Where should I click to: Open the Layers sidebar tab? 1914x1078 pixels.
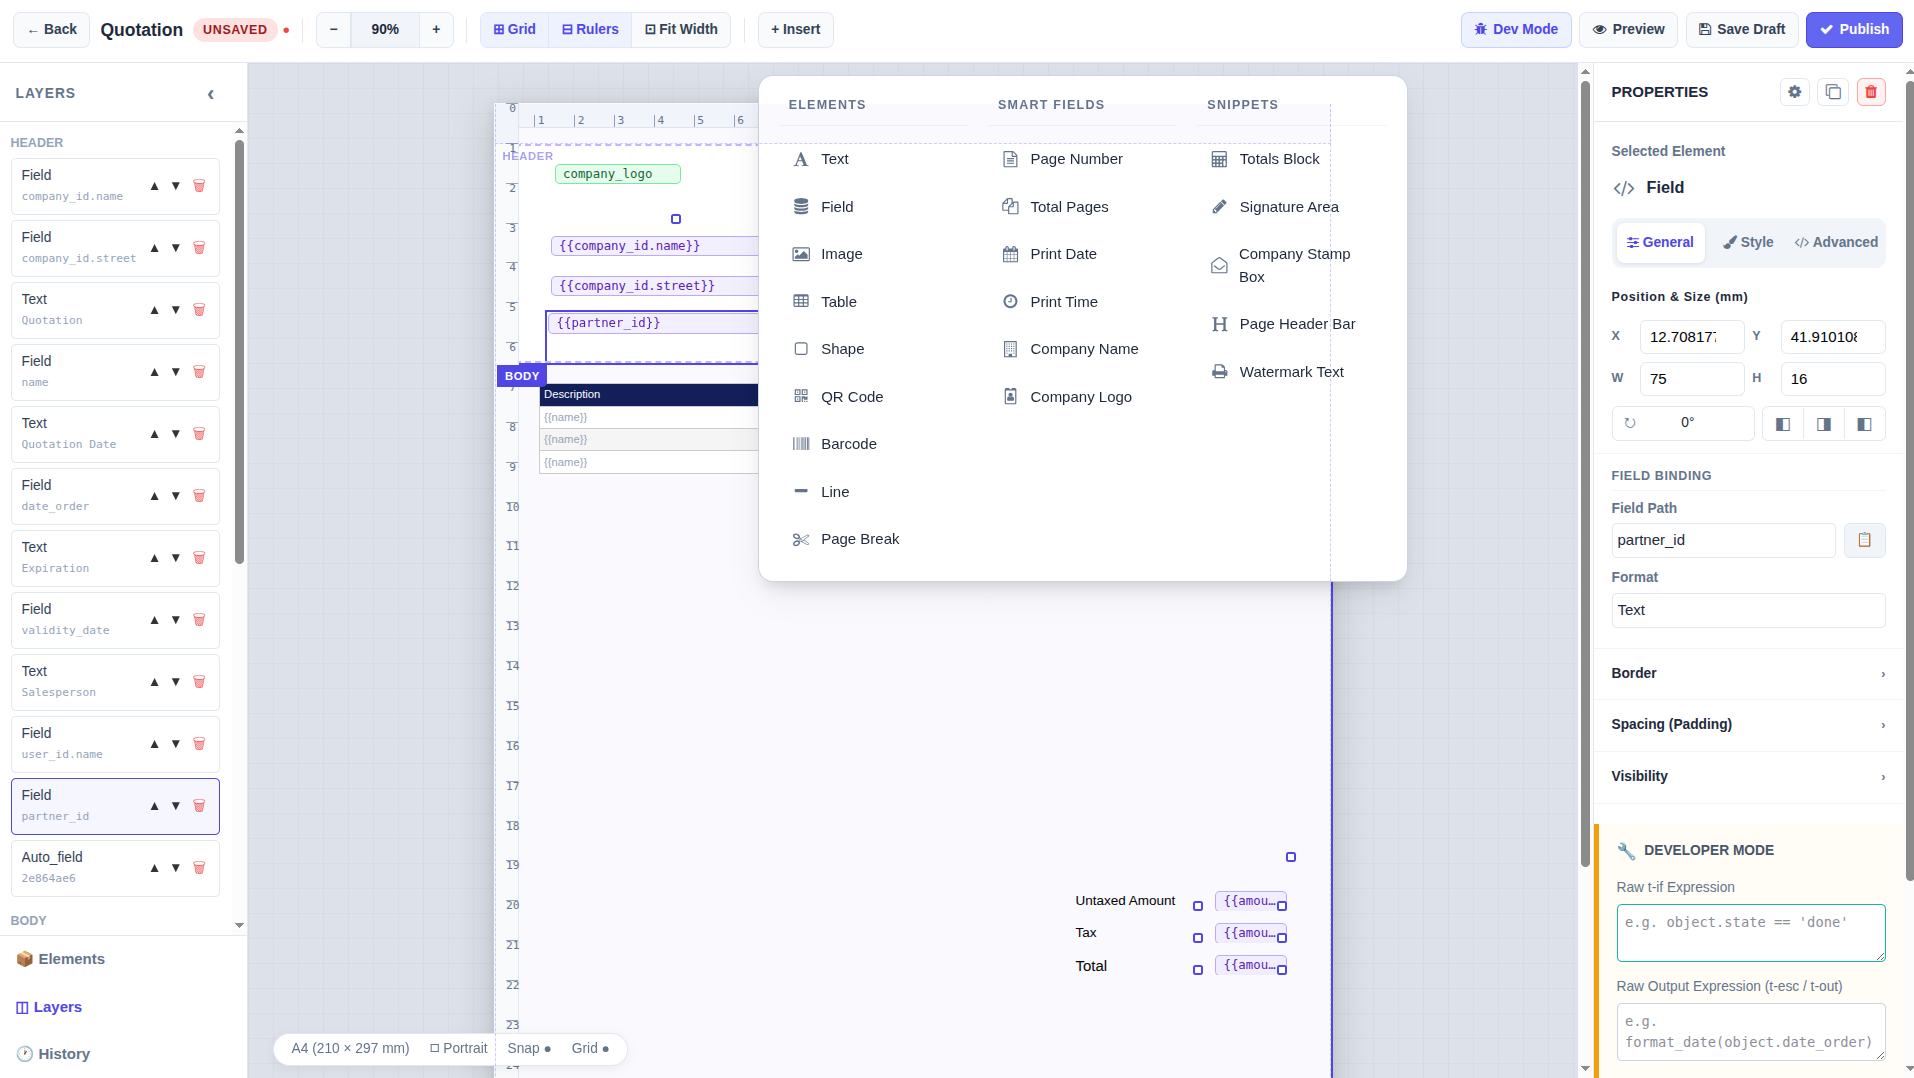point(49,1008)
